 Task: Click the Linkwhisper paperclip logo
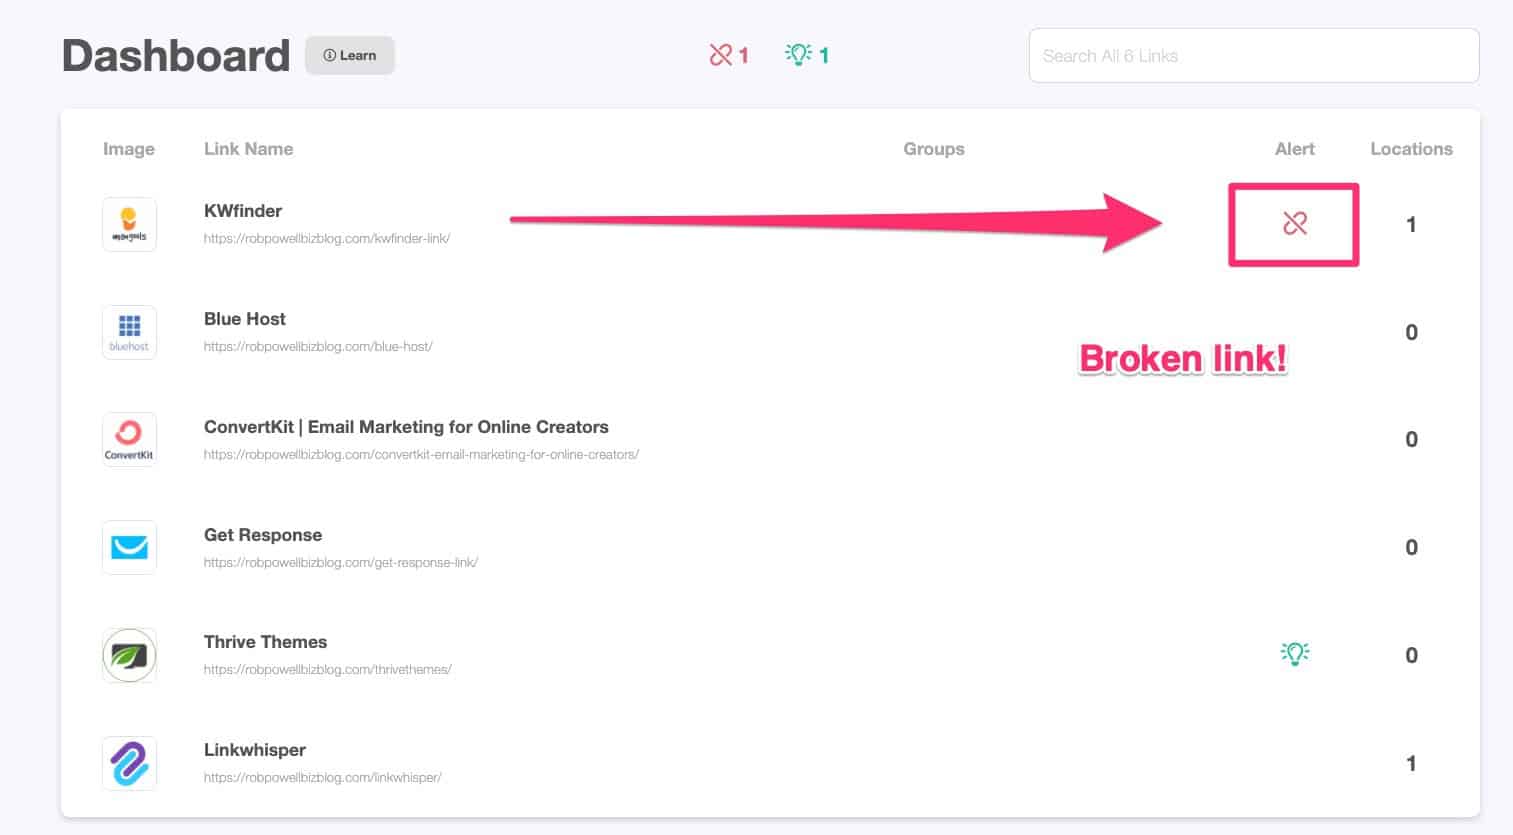tap(129, 763)
